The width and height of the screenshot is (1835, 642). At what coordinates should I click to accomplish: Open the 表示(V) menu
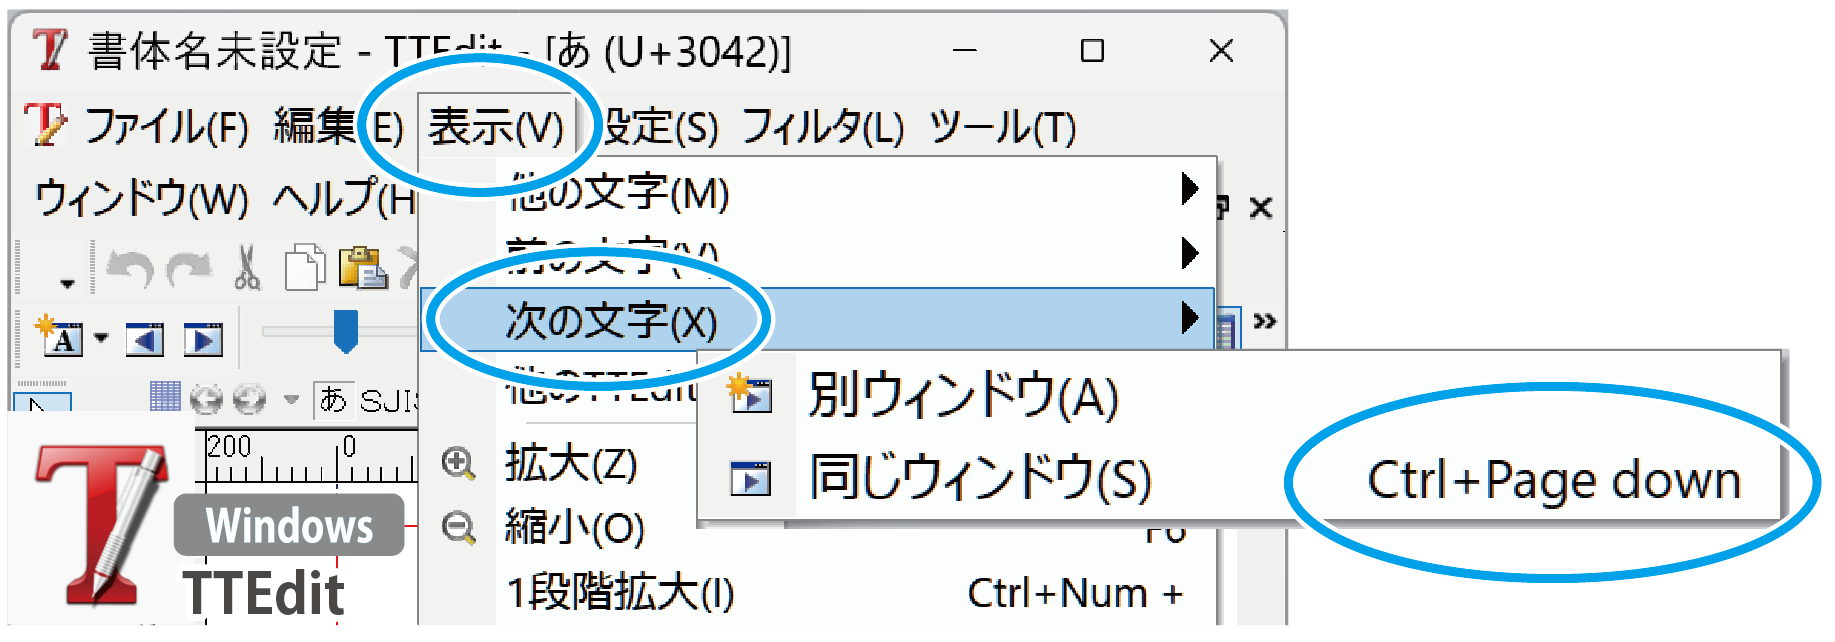pos(496,128)
